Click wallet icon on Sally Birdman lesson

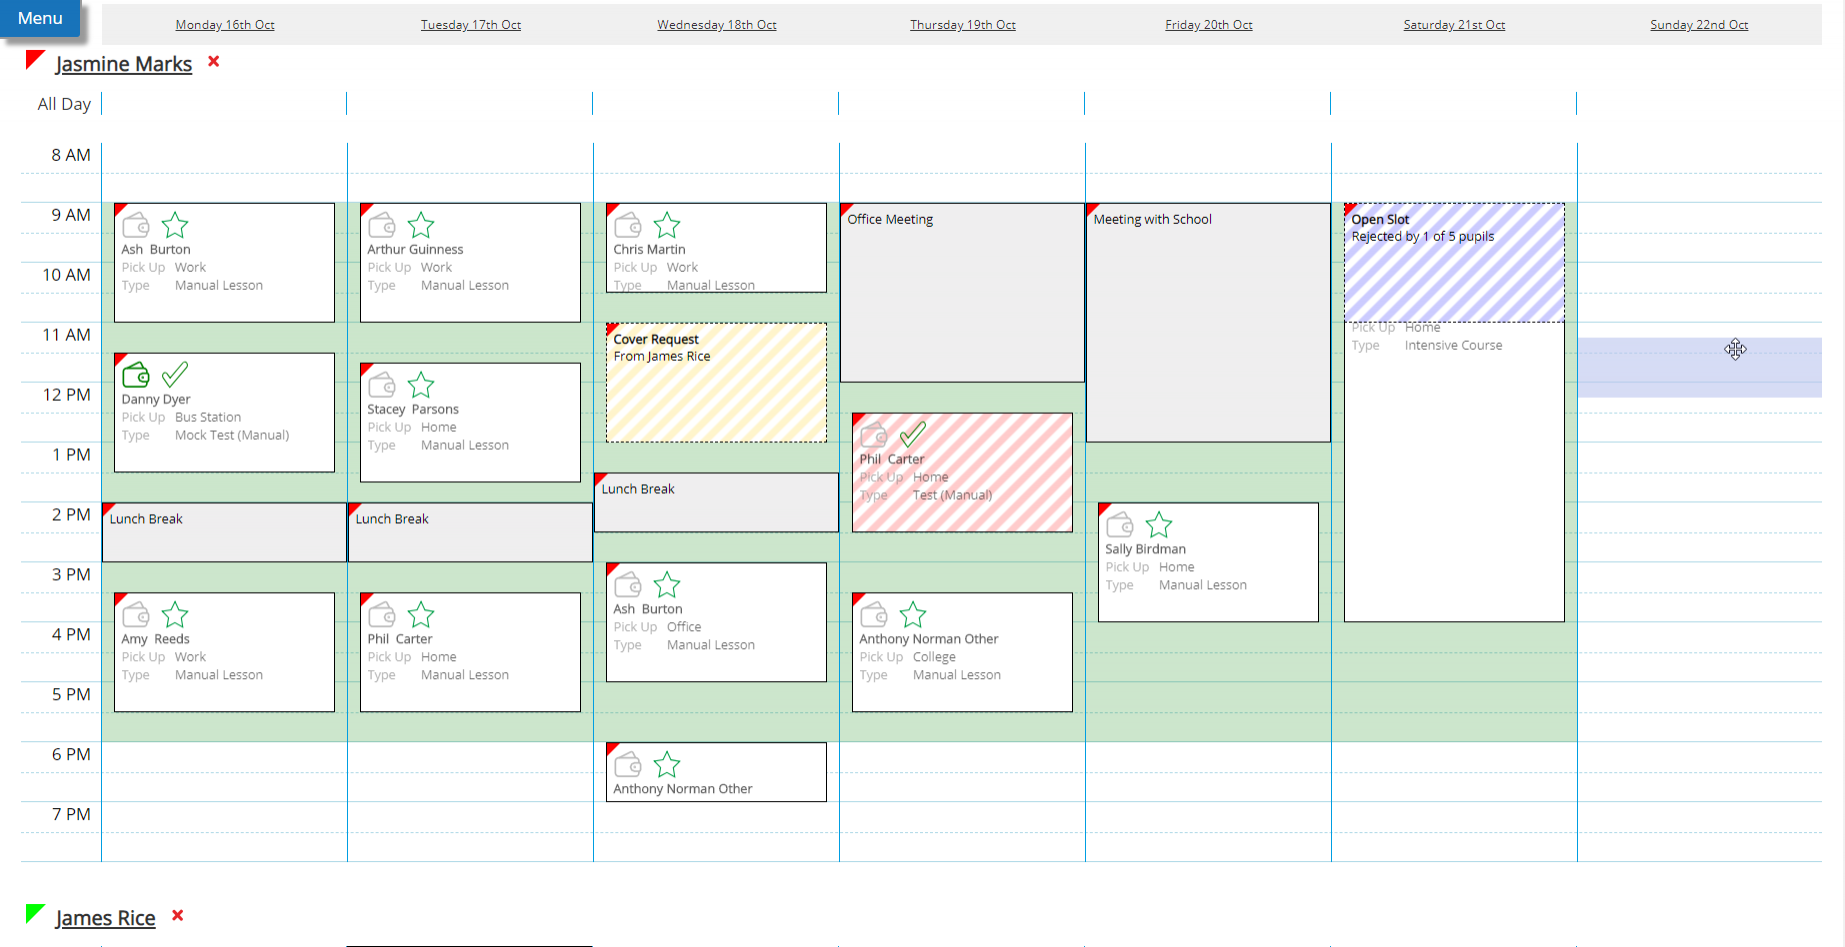1120,525
